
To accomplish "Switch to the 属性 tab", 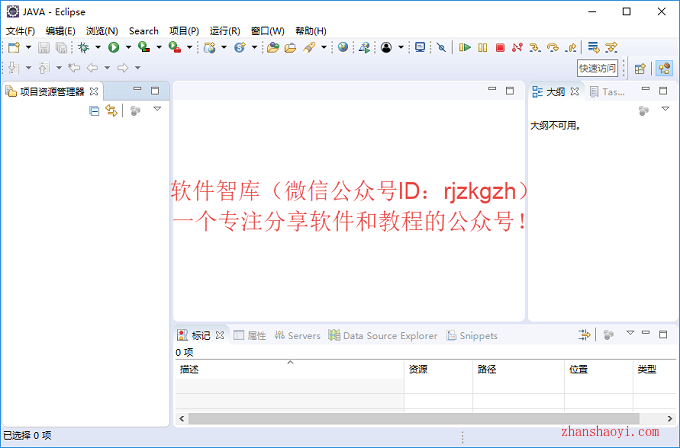I will coord(250,336).
